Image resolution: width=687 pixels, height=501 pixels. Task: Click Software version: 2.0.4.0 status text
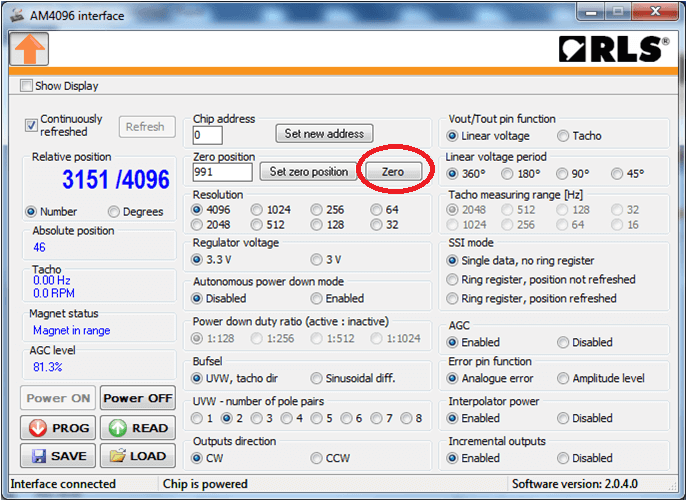[575, 484]
